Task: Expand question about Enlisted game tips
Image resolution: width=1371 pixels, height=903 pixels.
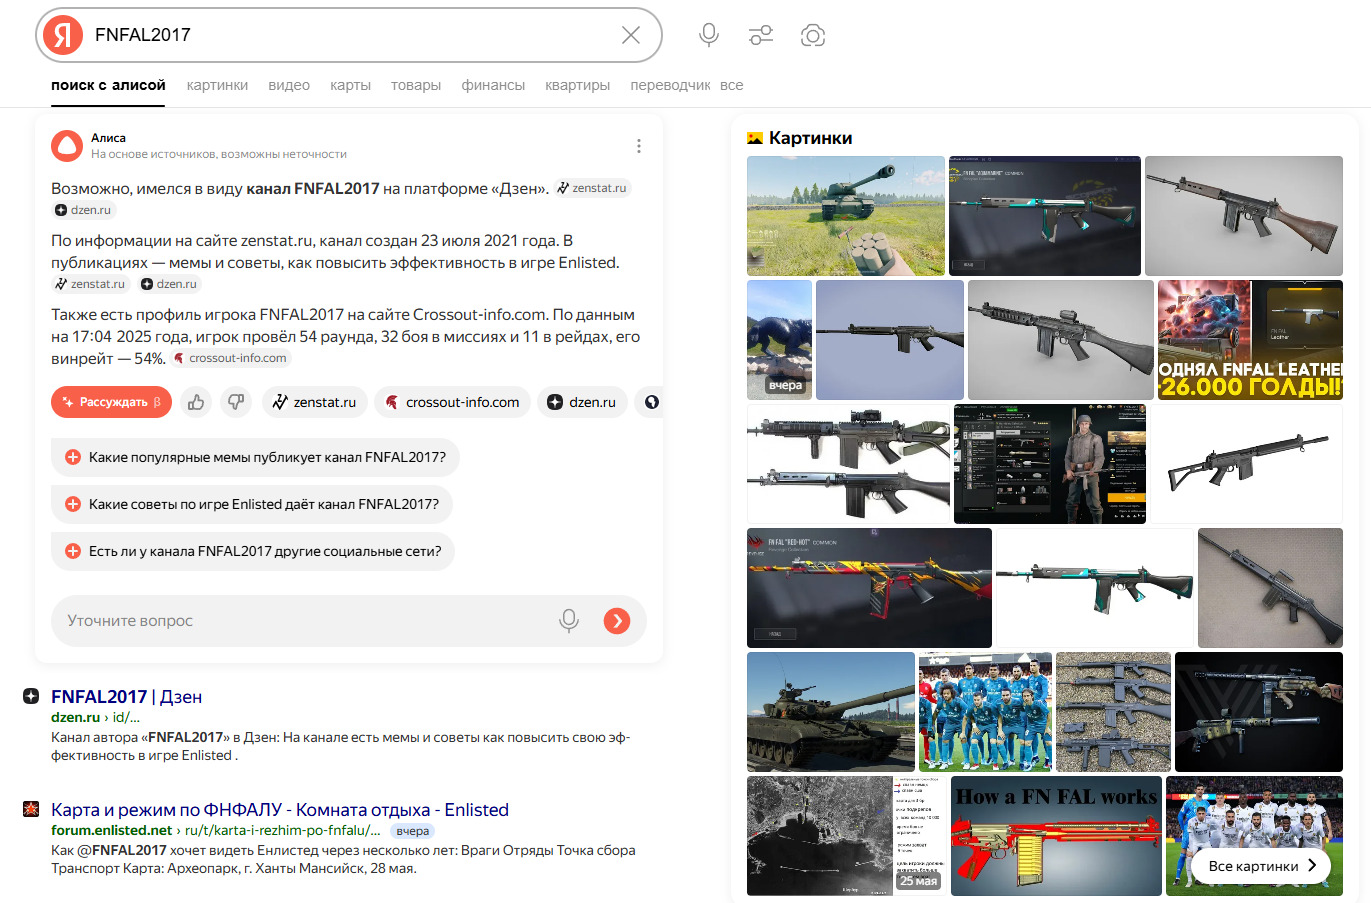Action: click(252, 504)
